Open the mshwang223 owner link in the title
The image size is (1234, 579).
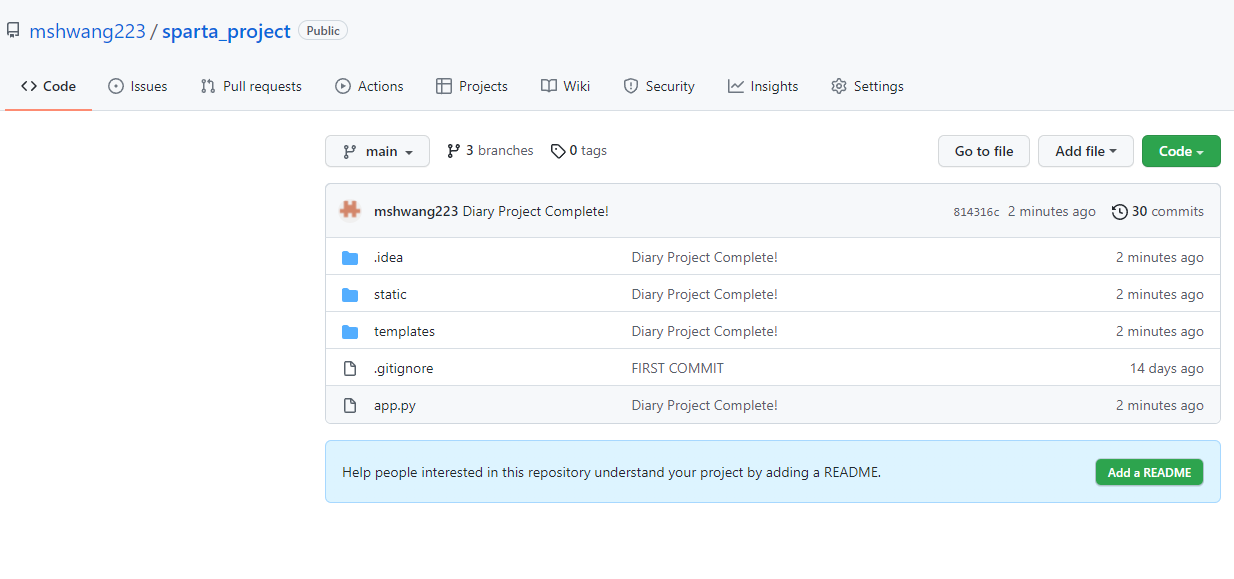[x=87, y=31]
